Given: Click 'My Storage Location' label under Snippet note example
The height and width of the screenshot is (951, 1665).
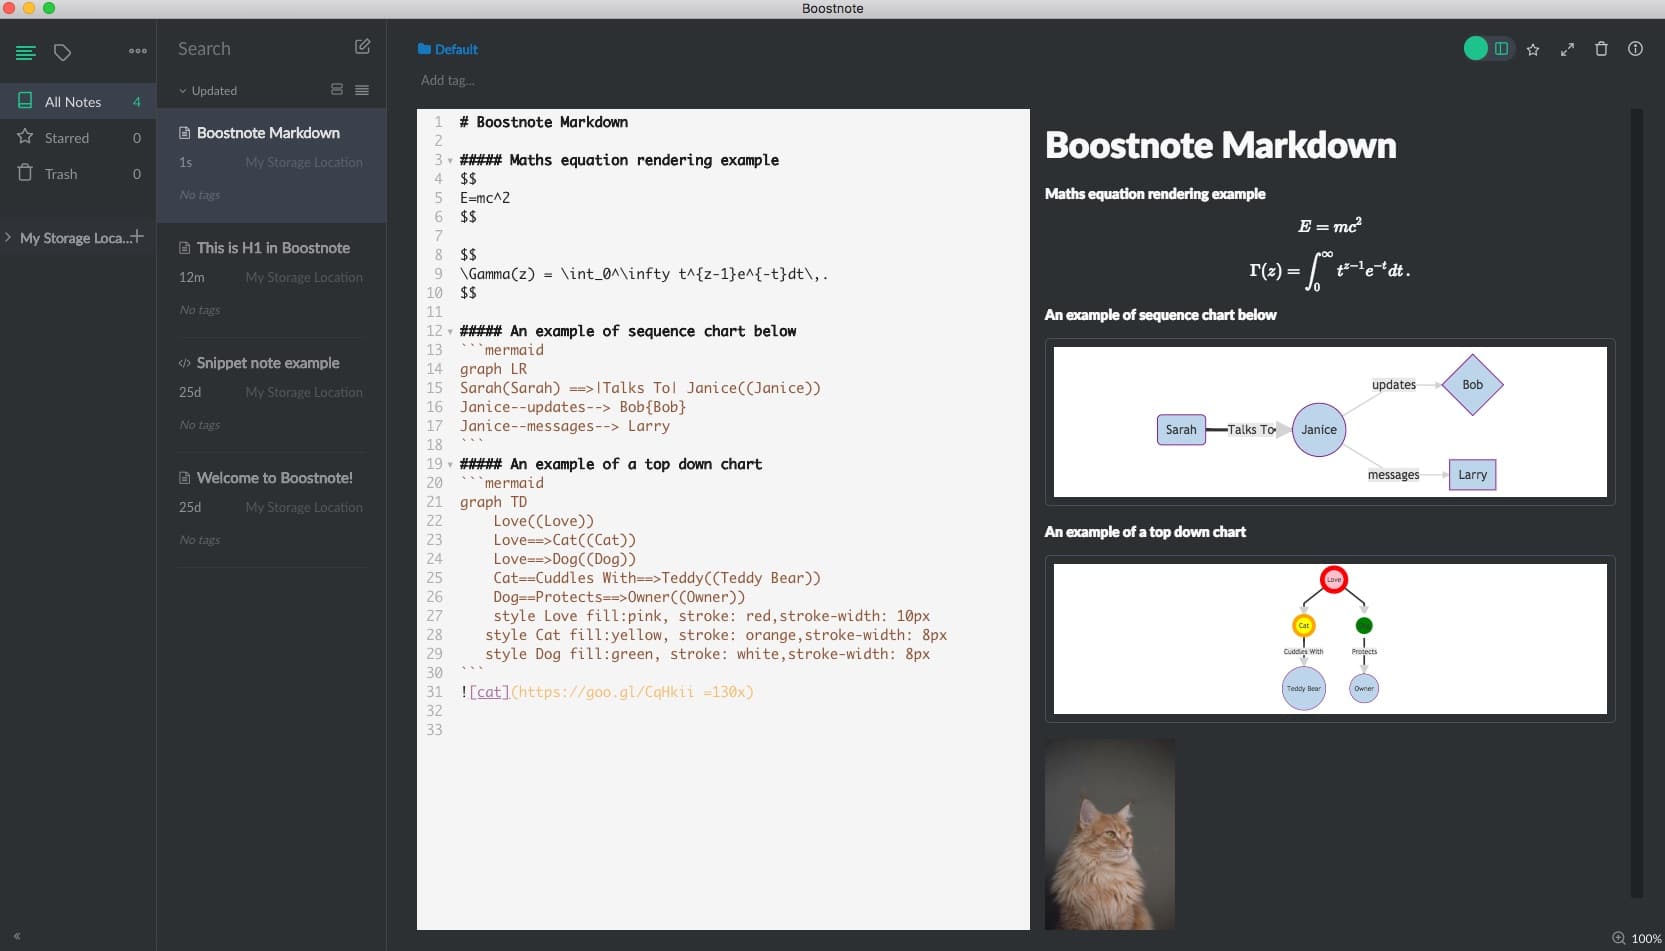Looking at the screenshot, I should [304, 392].
